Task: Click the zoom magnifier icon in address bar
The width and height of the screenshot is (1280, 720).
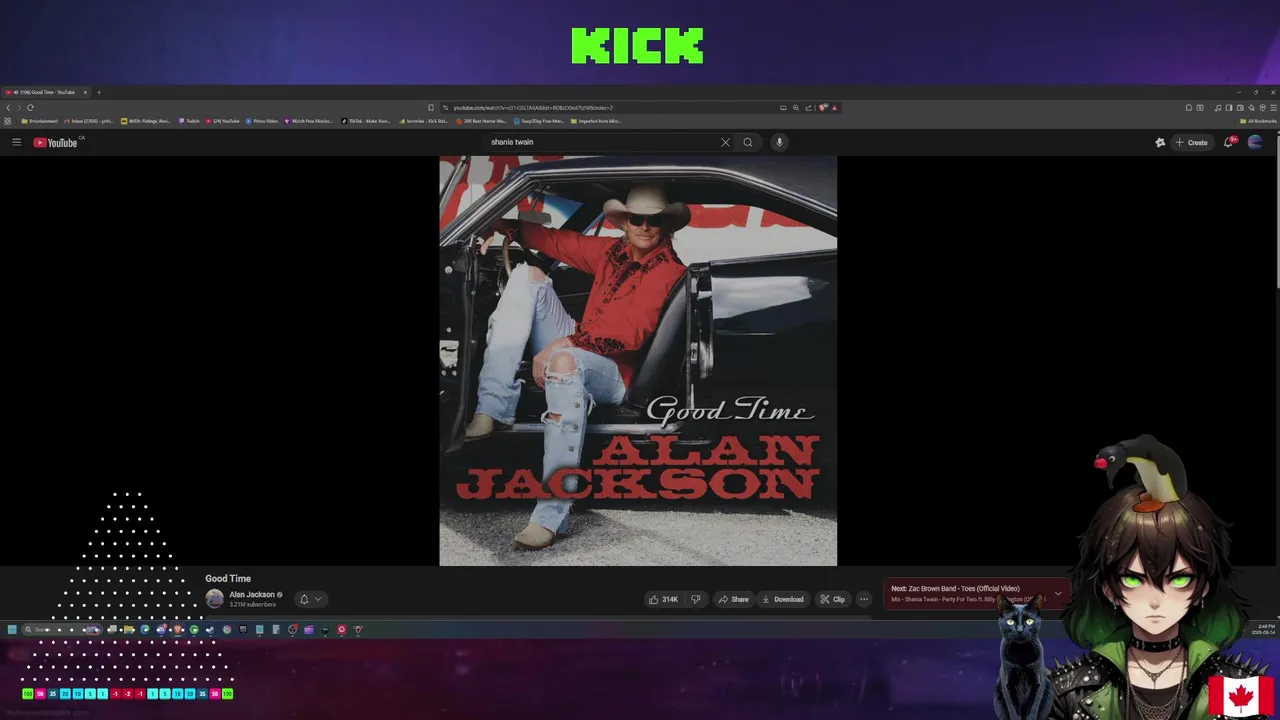Action: pyautogui.click(x=796, y=107)
